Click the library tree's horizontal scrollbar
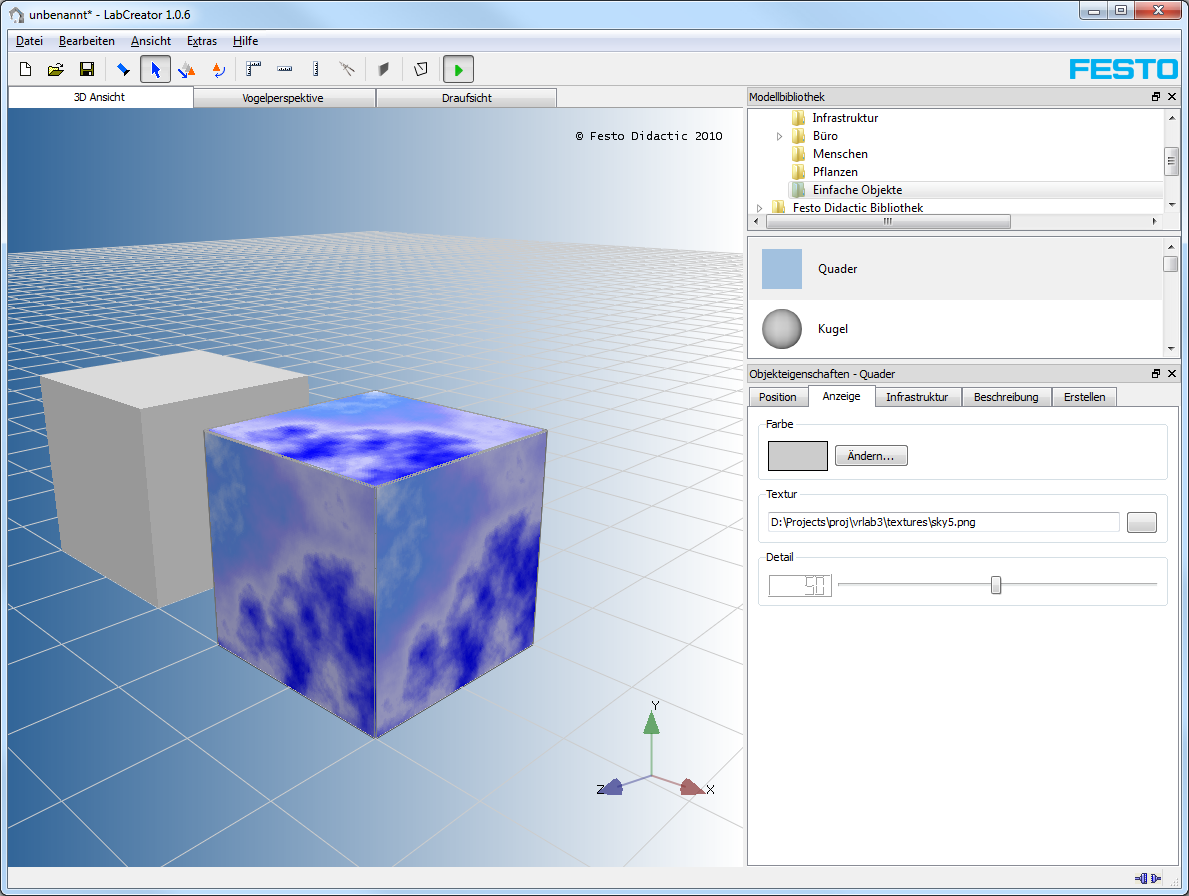1189x896 pixels. click(888, 222)
